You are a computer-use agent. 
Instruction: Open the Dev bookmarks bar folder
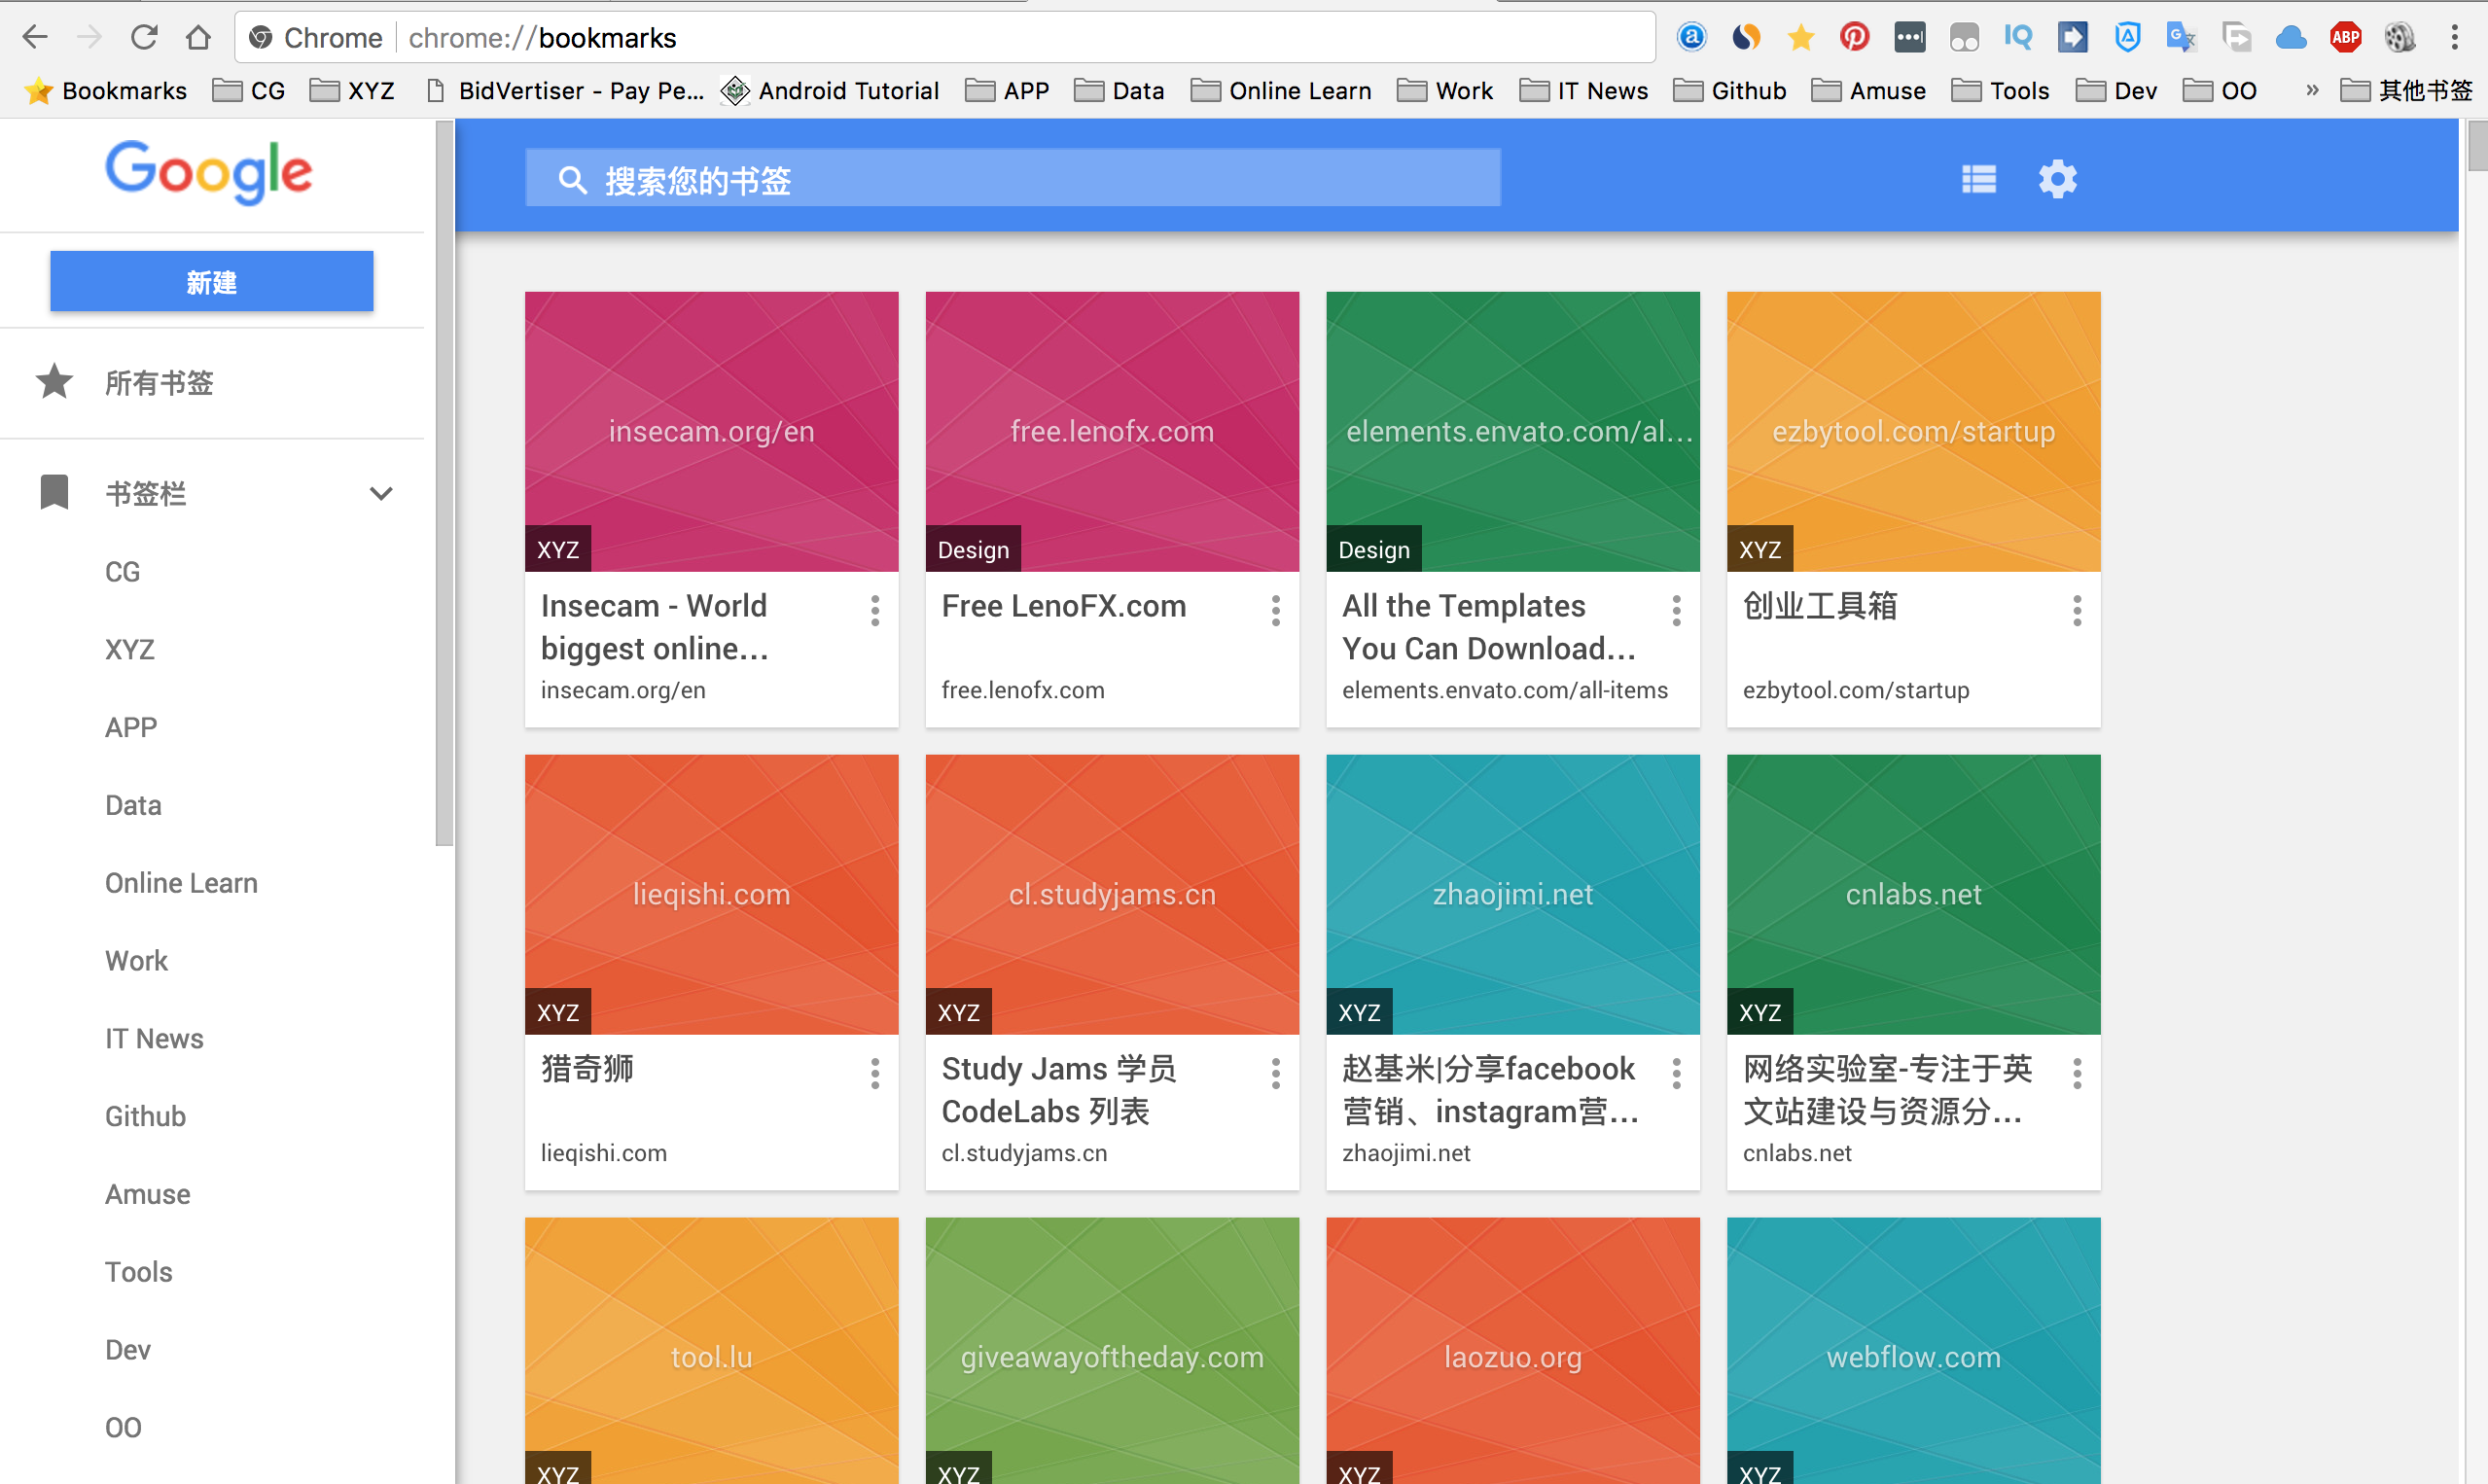click(2117, 90)
